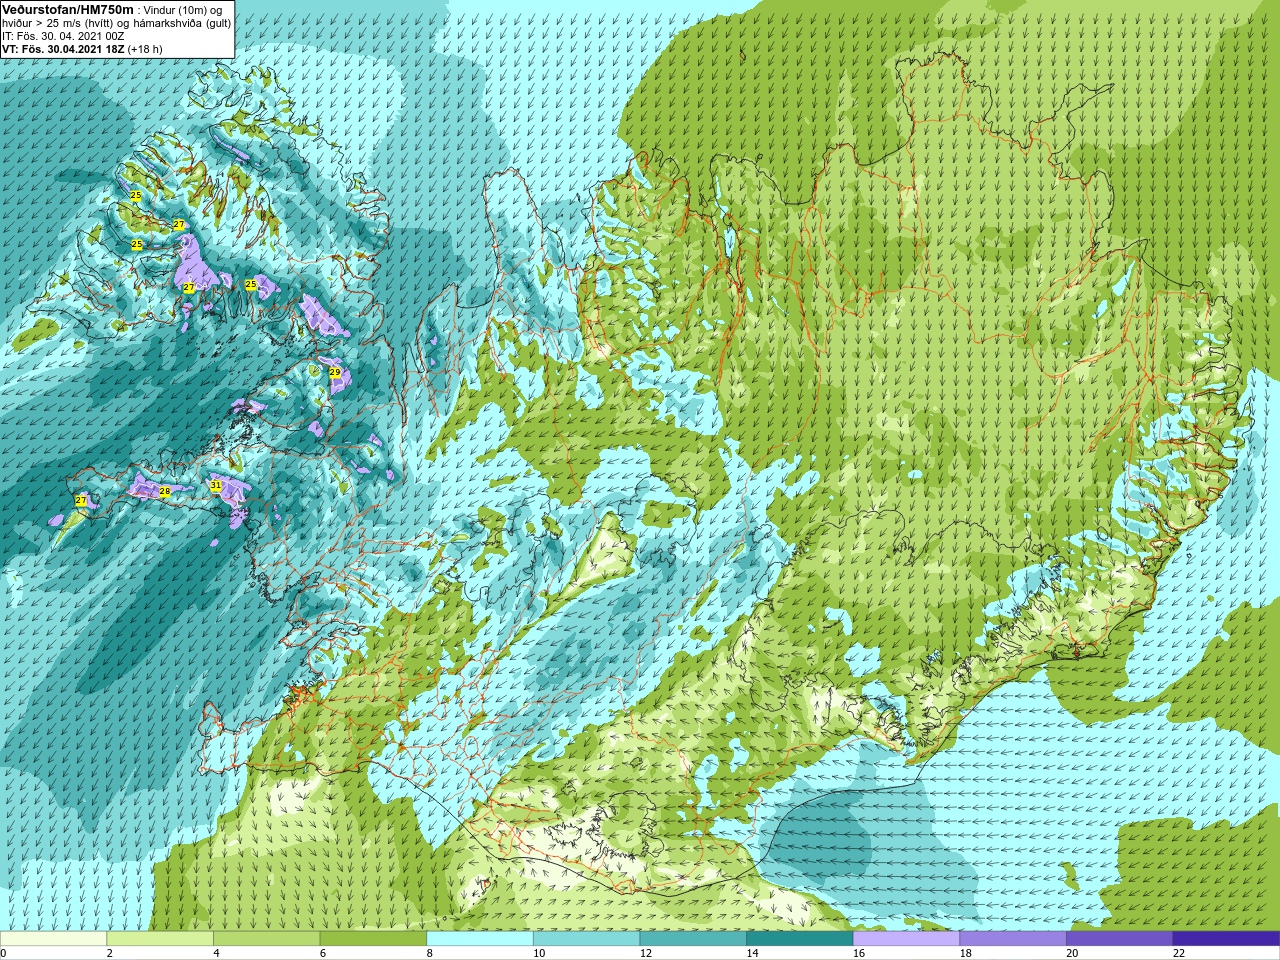Click the yellow gust label '31'

pos(216,486)
